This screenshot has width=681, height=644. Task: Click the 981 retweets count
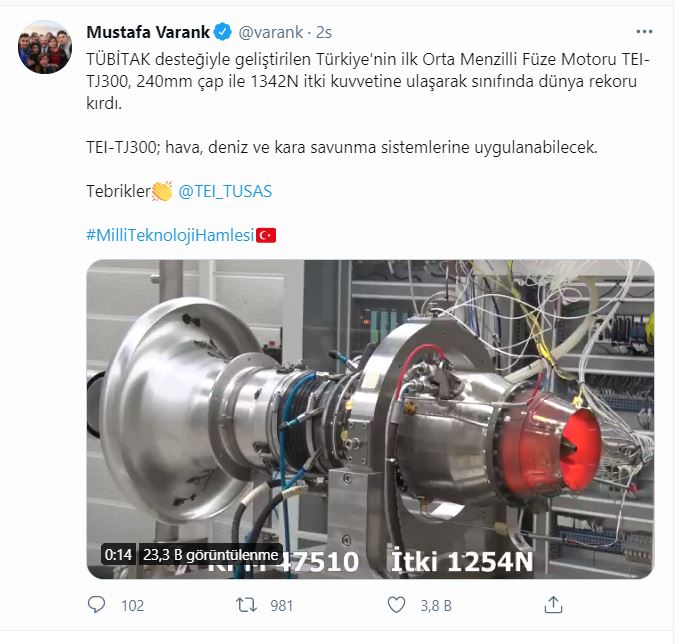281,606
